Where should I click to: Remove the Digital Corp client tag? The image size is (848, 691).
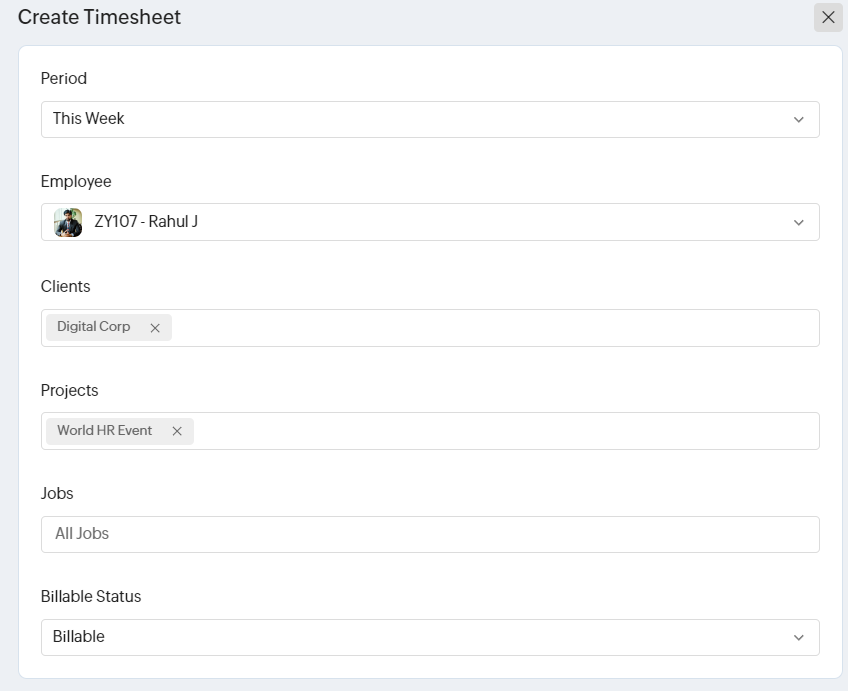click(x=155, y=328)
